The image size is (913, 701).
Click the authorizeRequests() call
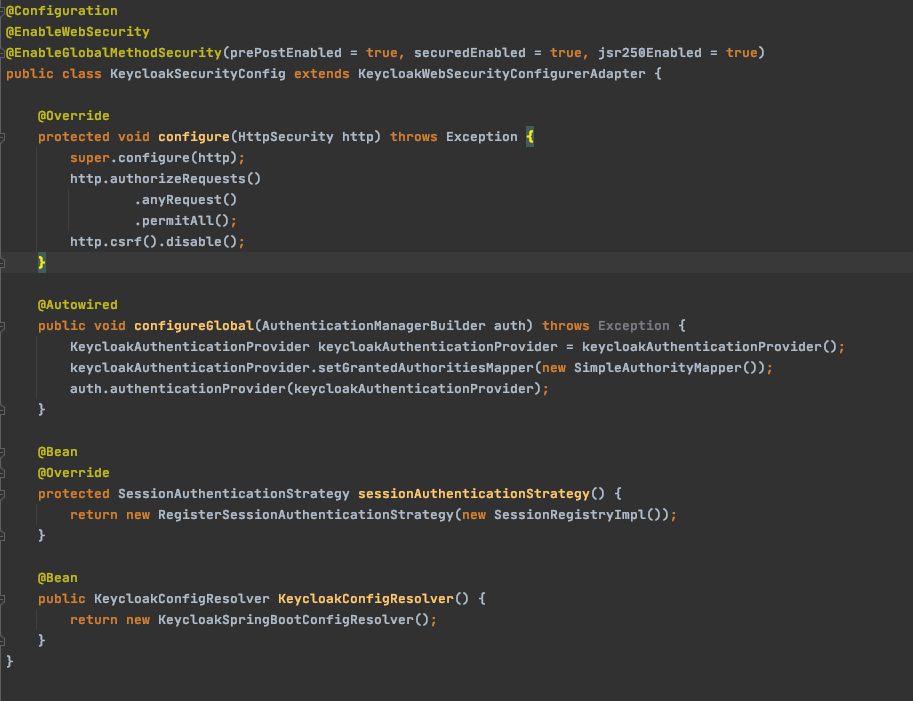click(x=185, y=179)
